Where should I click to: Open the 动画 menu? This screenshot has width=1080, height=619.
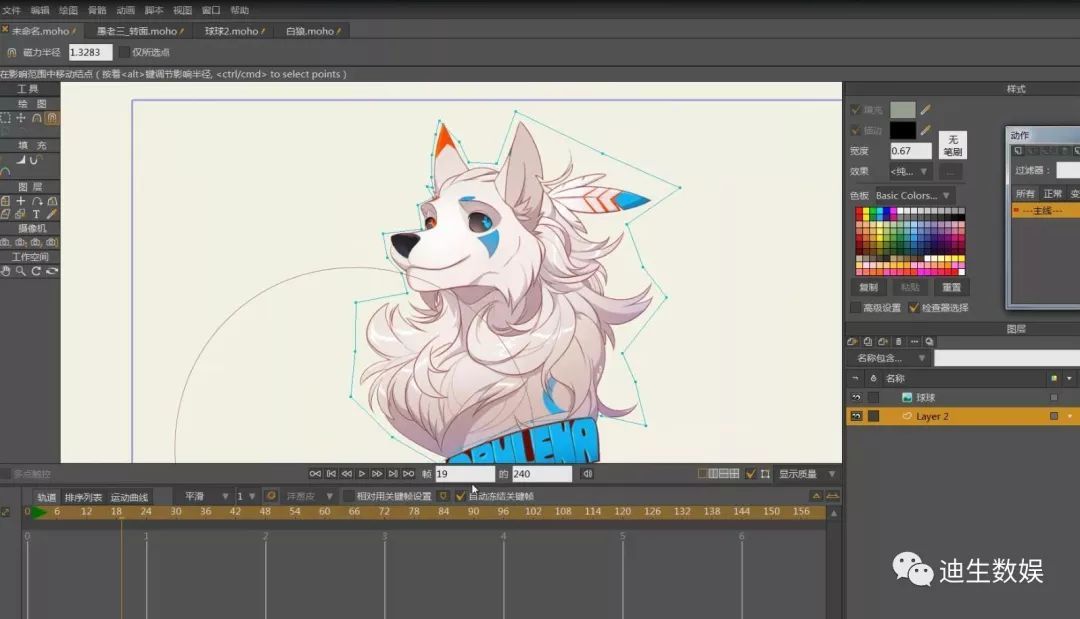125,10
